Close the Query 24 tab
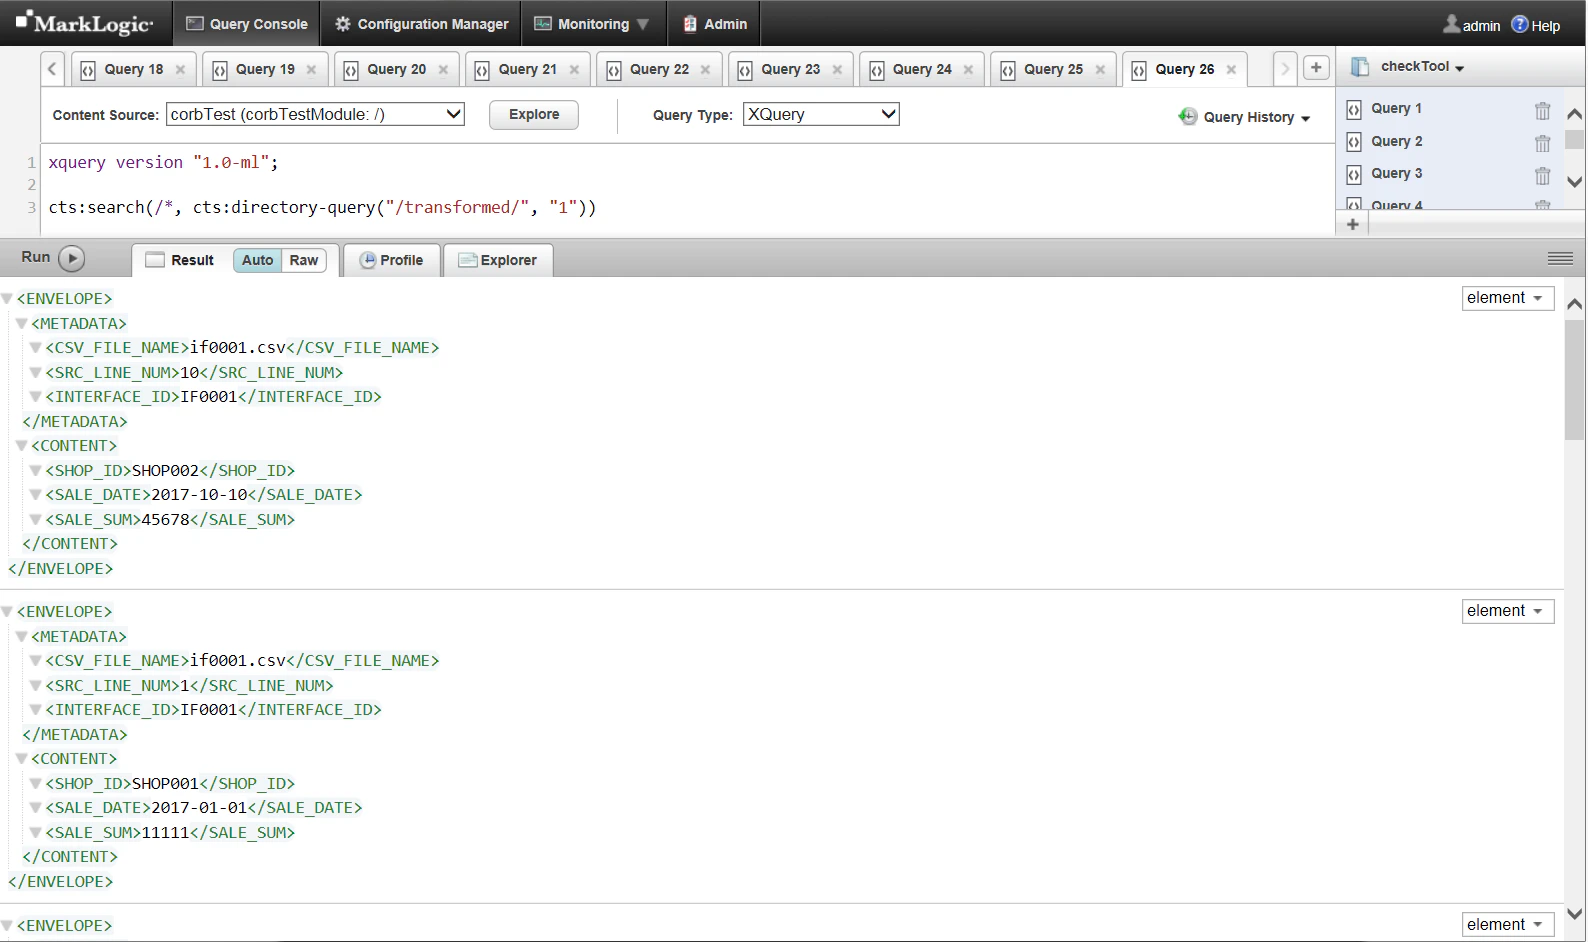Image resolution: width=1588 pixels, height=942 pixels. pos(968,70)
